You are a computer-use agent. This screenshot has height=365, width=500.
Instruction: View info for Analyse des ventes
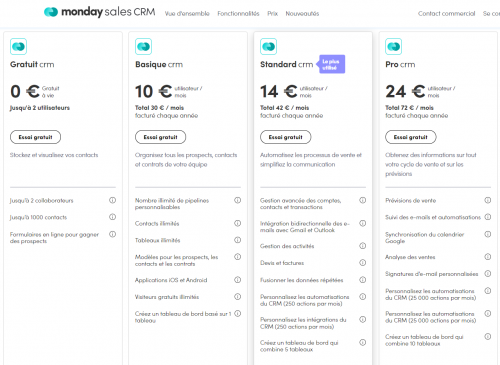(488, 257)
